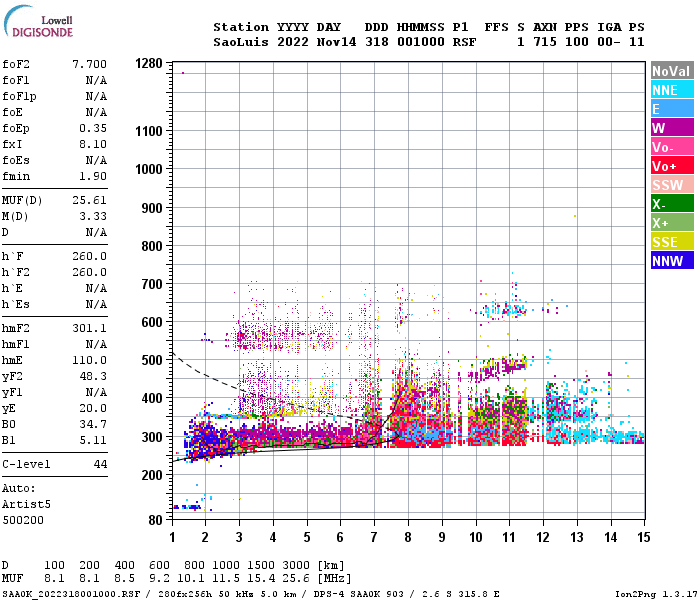The image size is (700, 600).
Task: Click the 500200 version number
Action: pos(23,521)
